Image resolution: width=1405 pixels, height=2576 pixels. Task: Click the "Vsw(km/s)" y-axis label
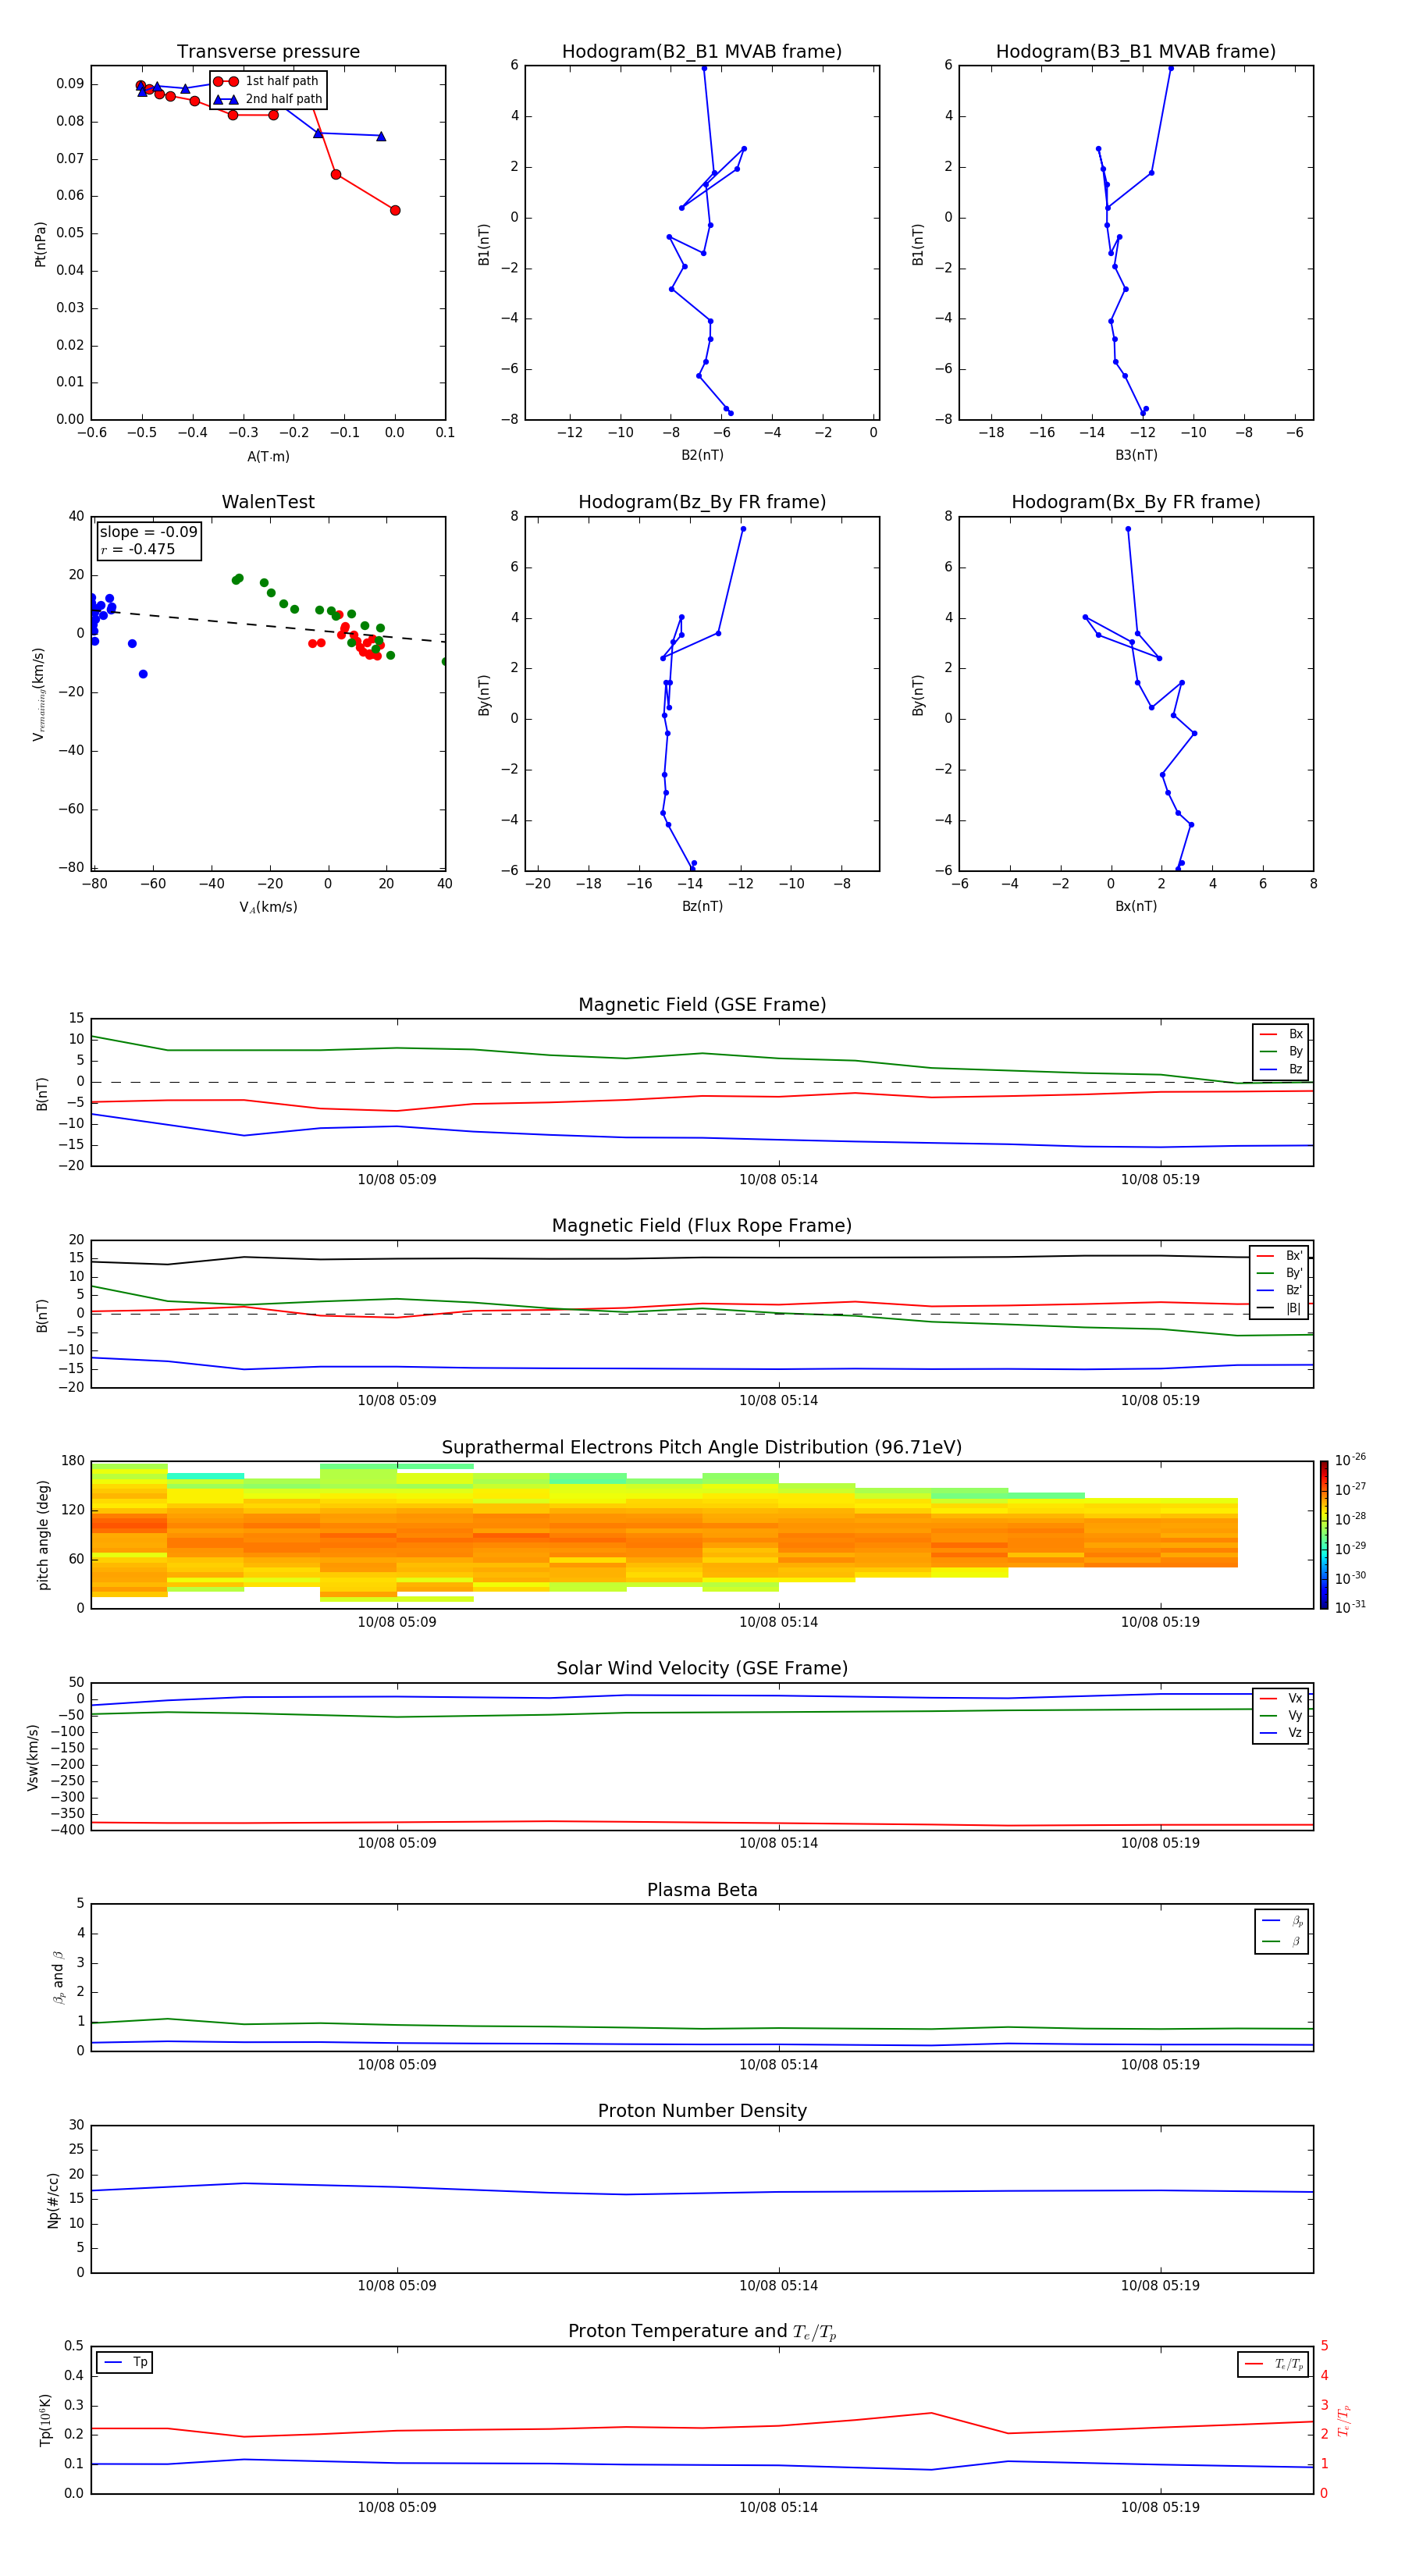33,1757
